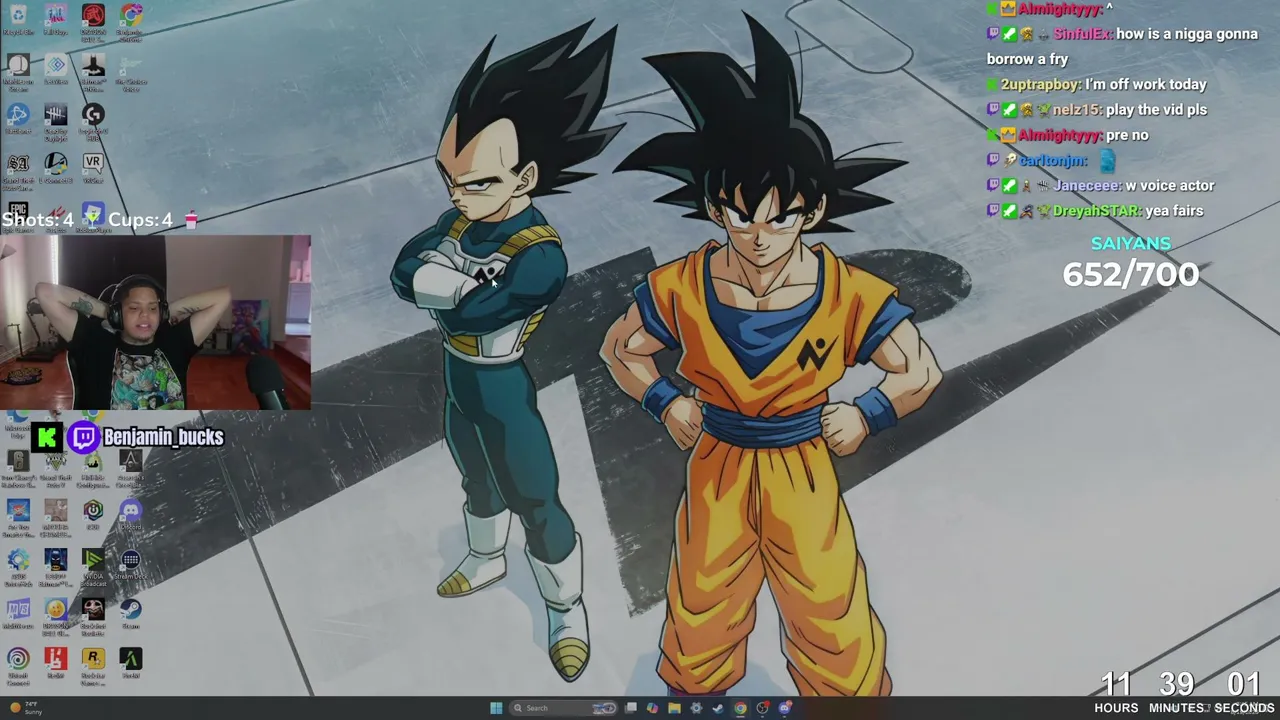Switch to OBS Studio on the taskbar
Screen dimensions: 1280x720
coord(762,708)
